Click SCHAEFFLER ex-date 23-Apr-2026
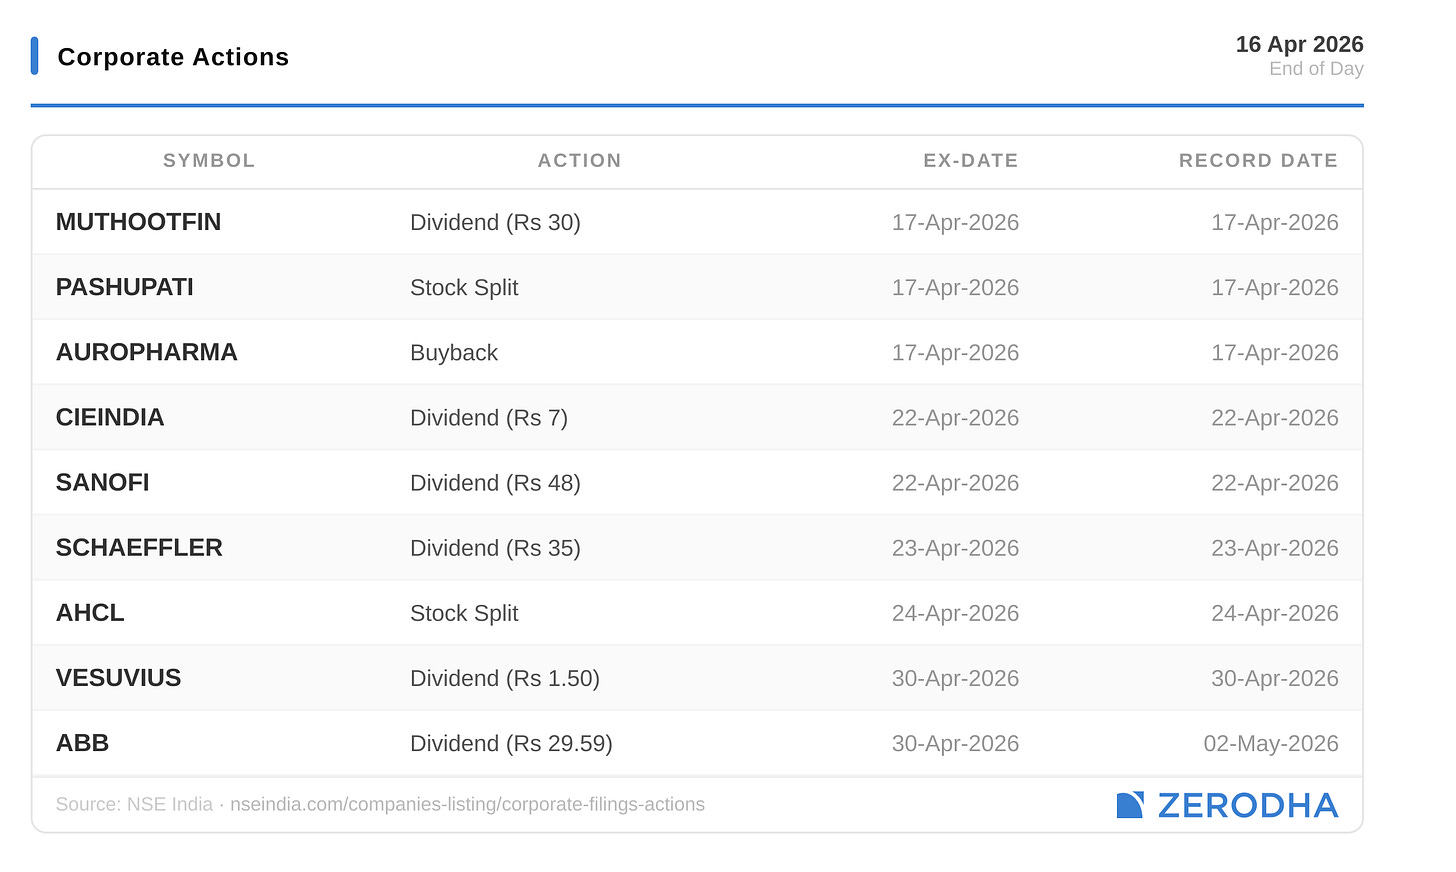Viewport: 1456px width, 872px height. (955, 548)
